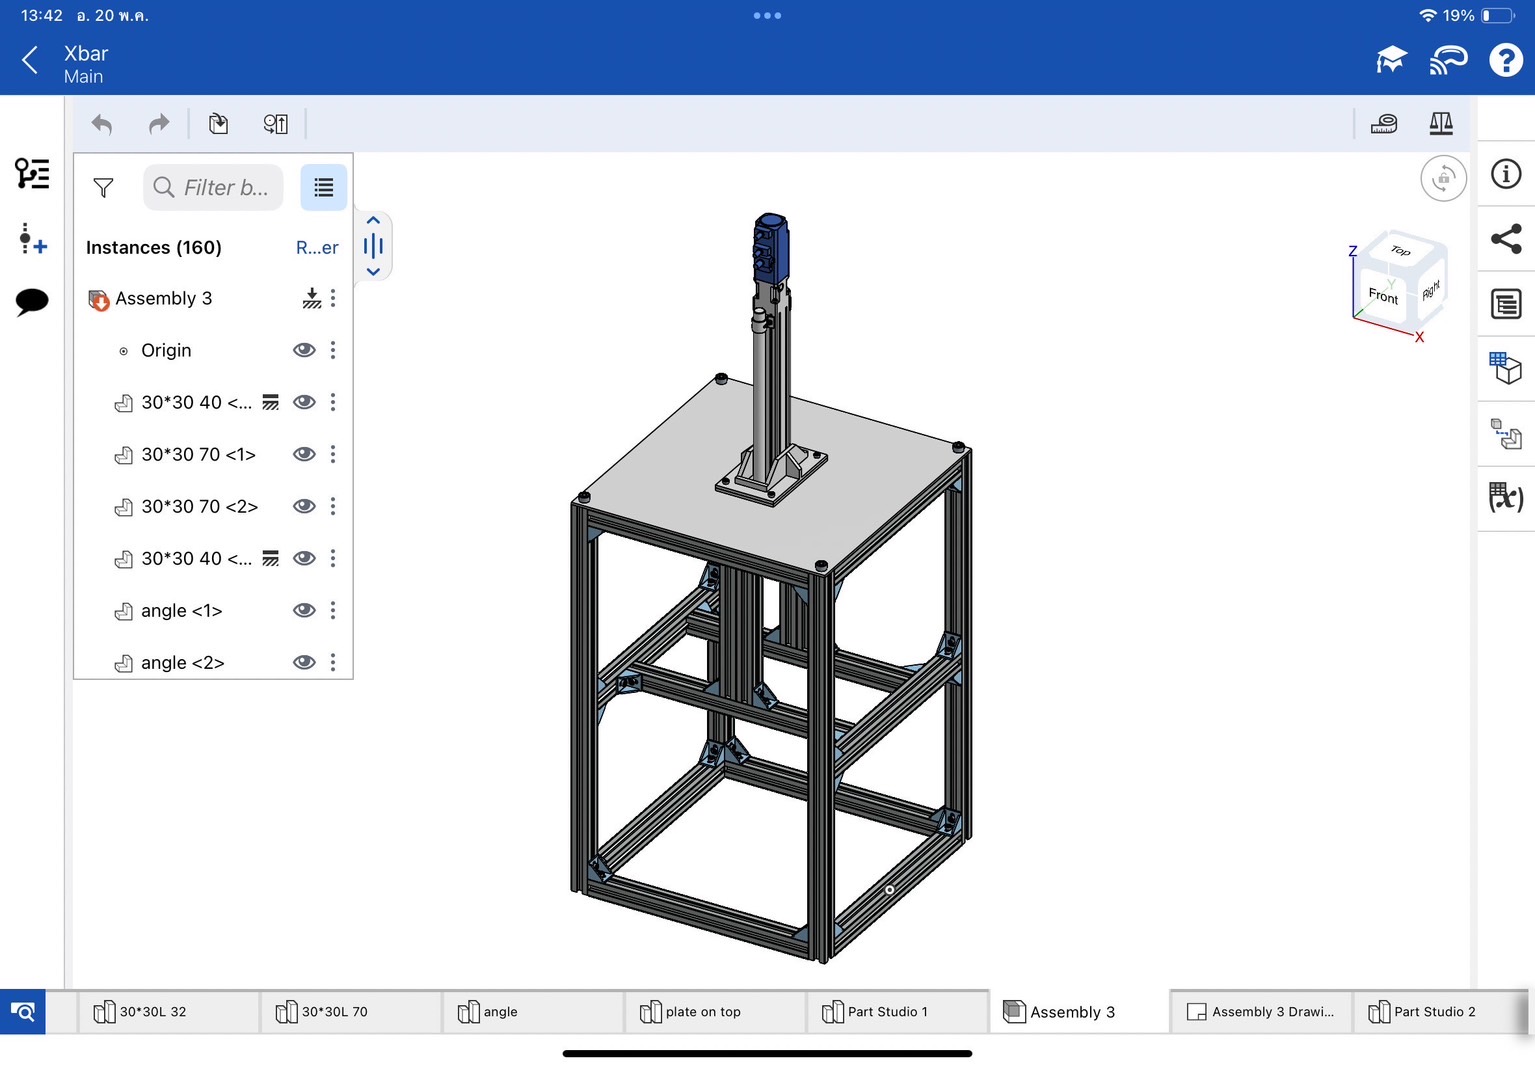Click the share icon on right sidebar
The image size is (1535, 1067).
point(1506,239)
